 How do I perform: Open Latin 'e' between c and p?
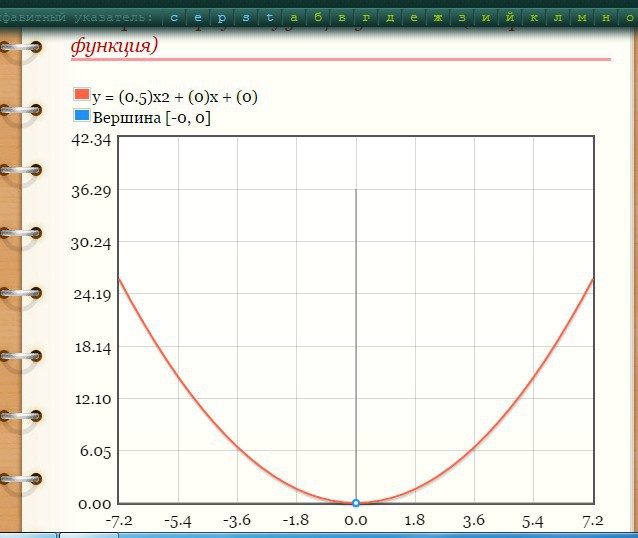coord(198,18)
